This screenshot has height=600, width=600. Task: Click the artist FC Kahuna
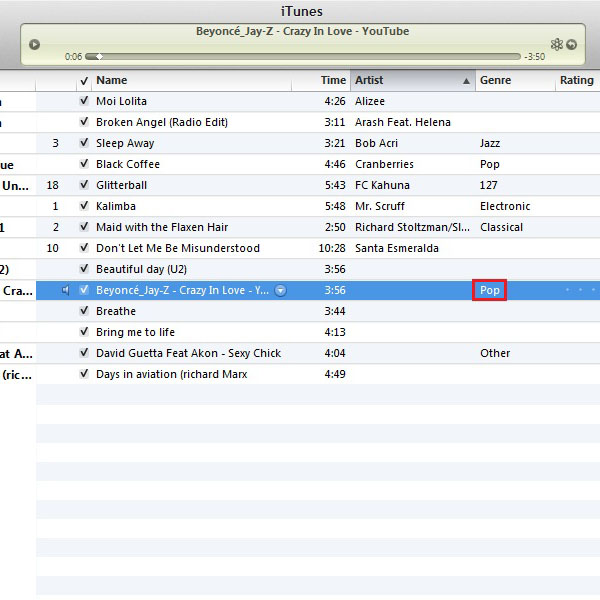point(382,185)
